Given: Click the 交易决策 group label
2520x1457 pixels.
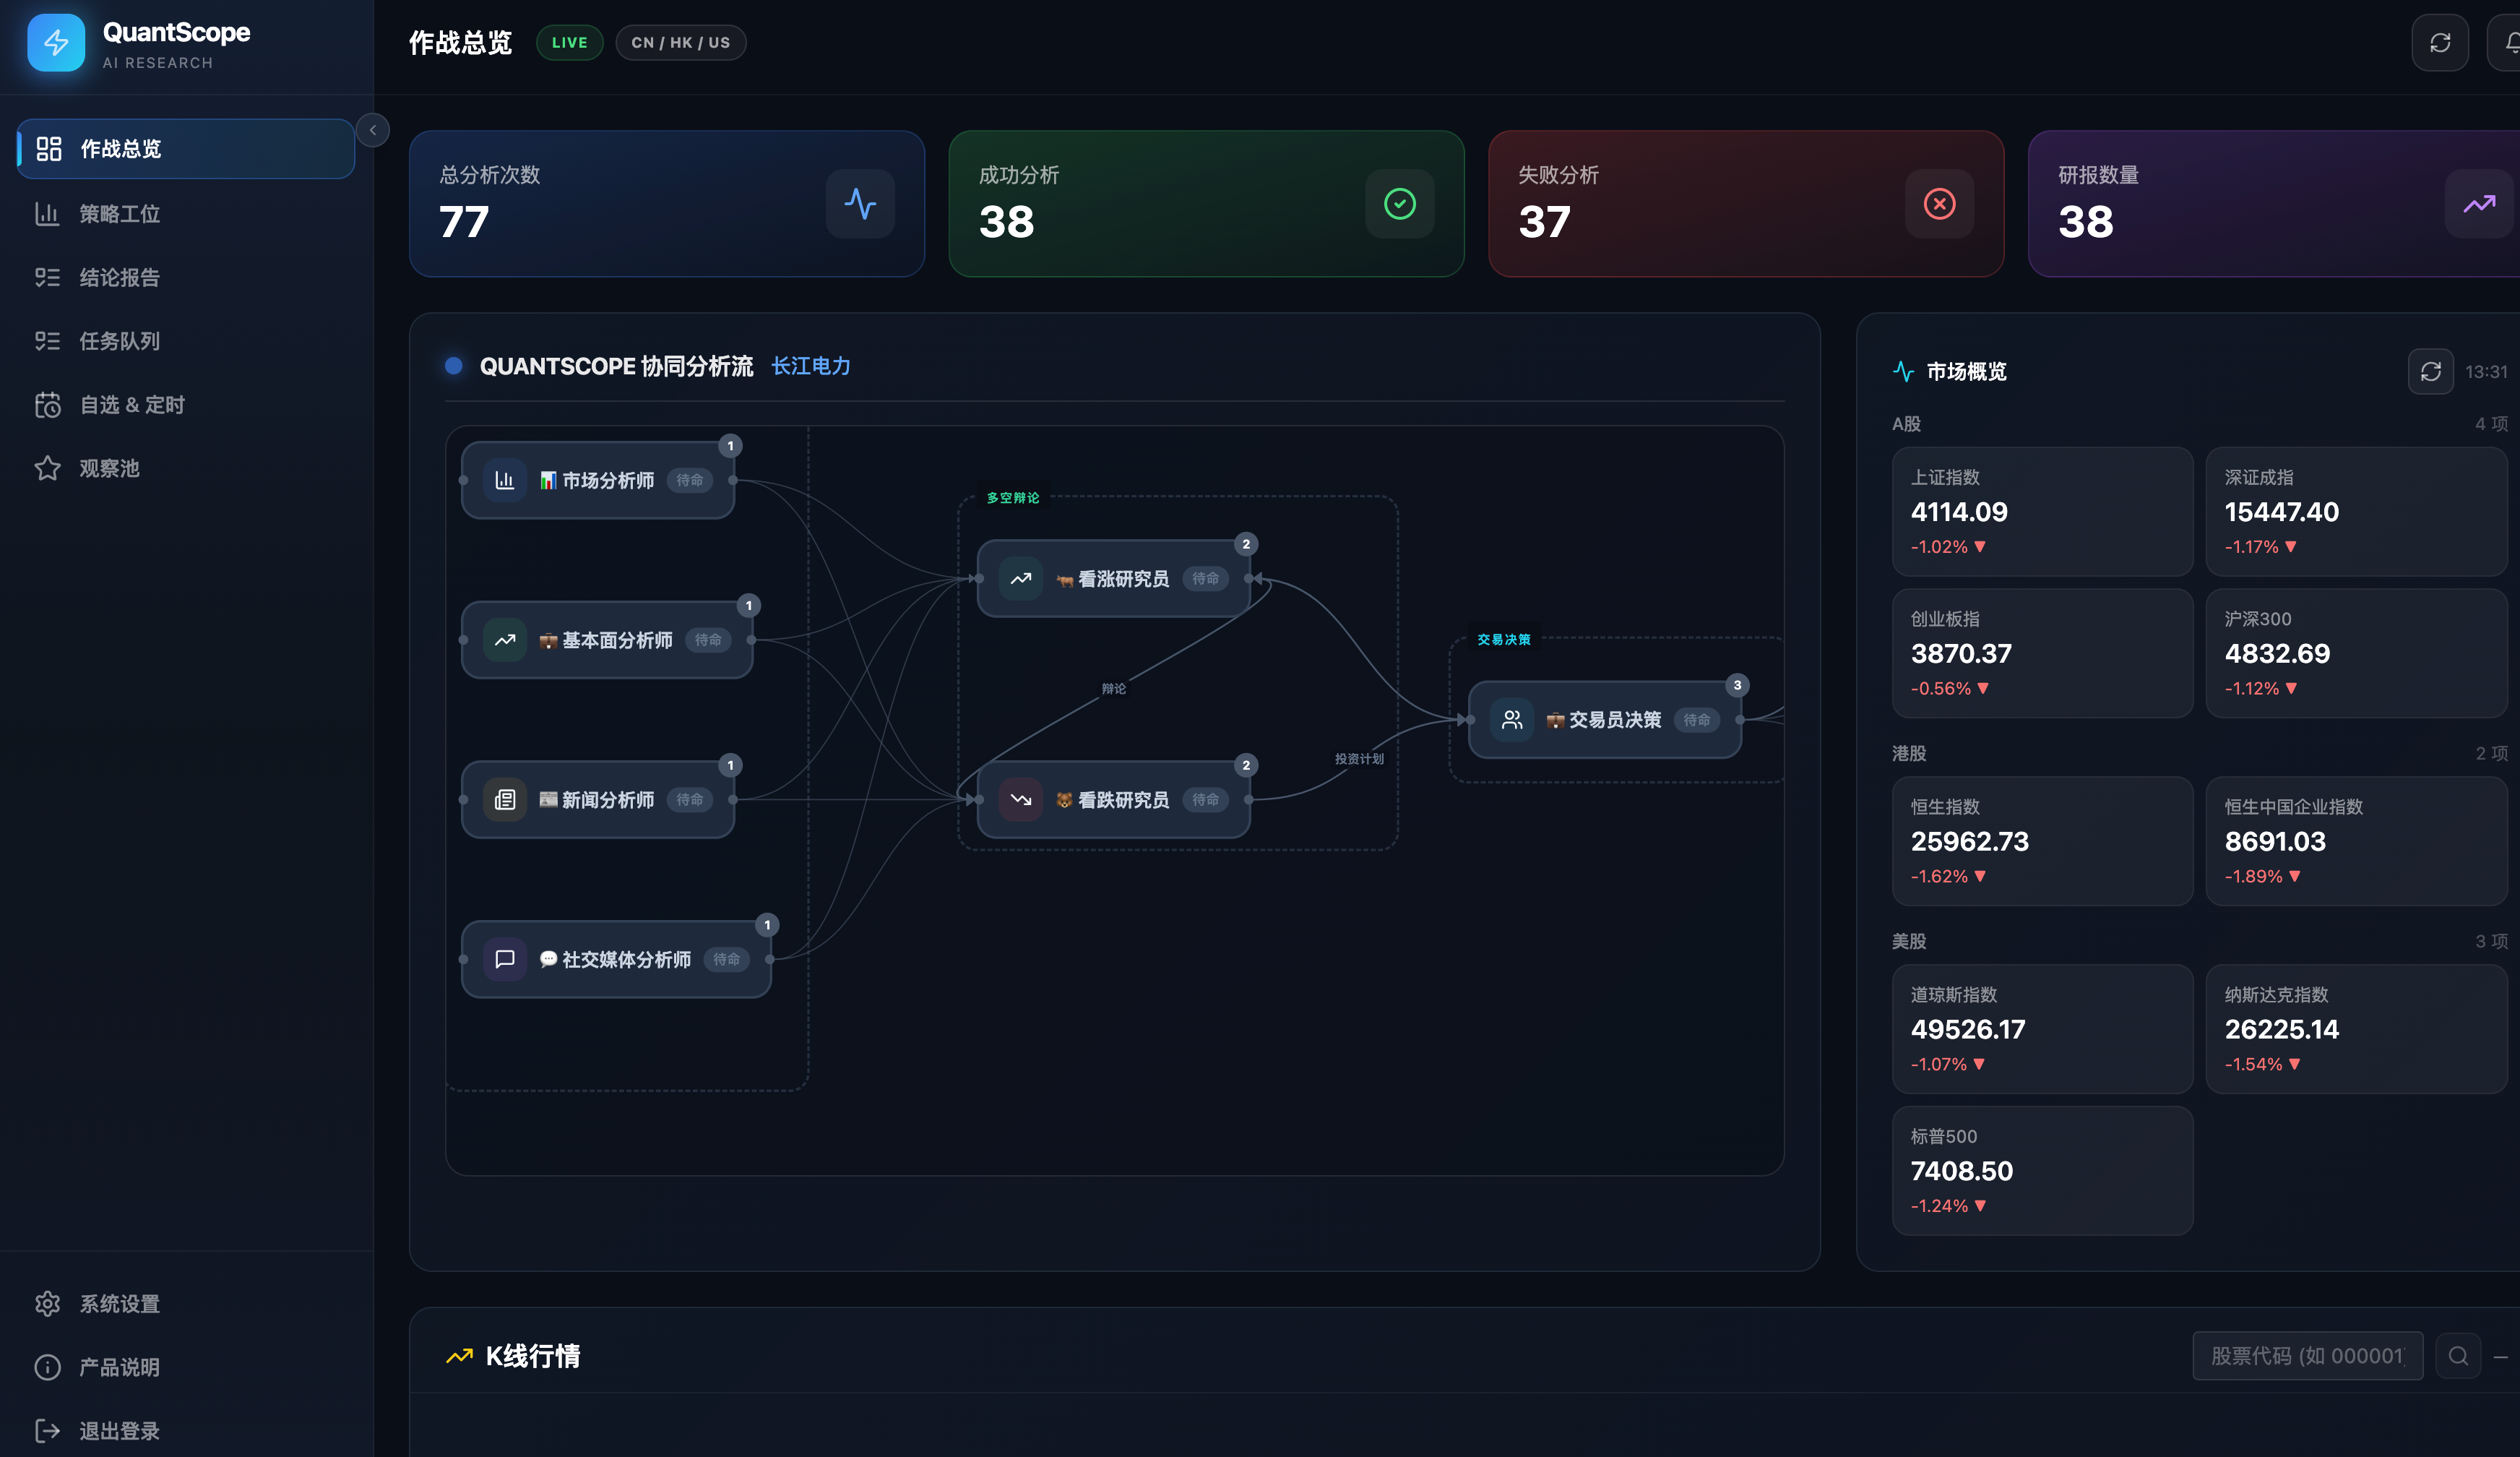Looking at the screenshot, I should pos(1504,640).
